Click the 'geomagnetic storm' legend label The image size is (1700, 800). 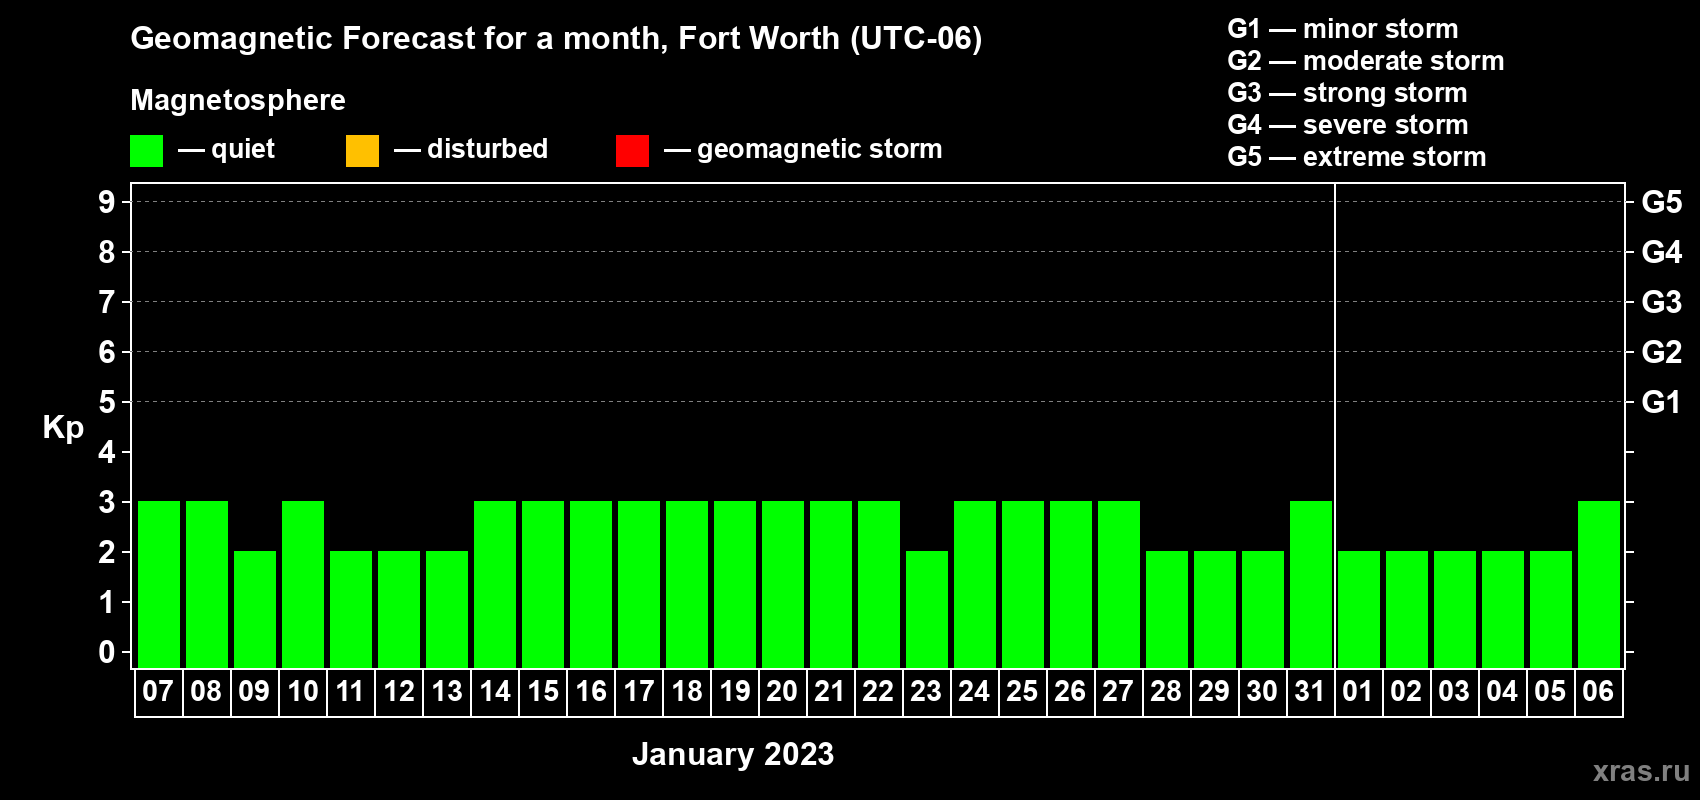820,149
